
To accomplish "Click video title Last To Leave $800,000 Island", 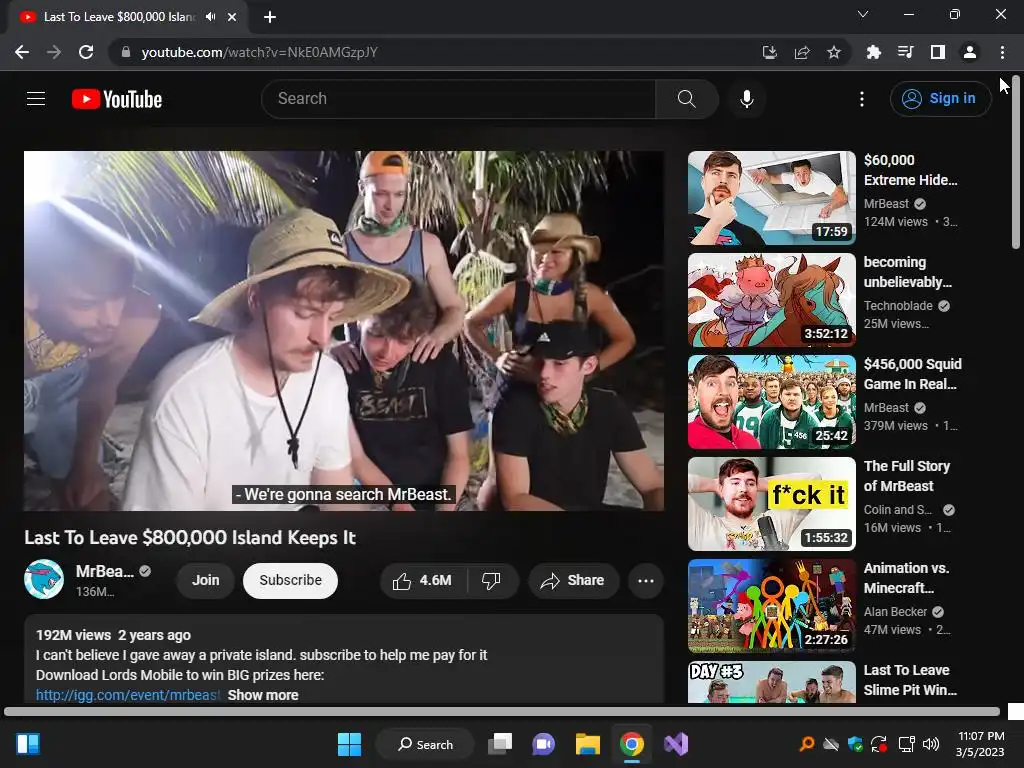I will 190,537.
